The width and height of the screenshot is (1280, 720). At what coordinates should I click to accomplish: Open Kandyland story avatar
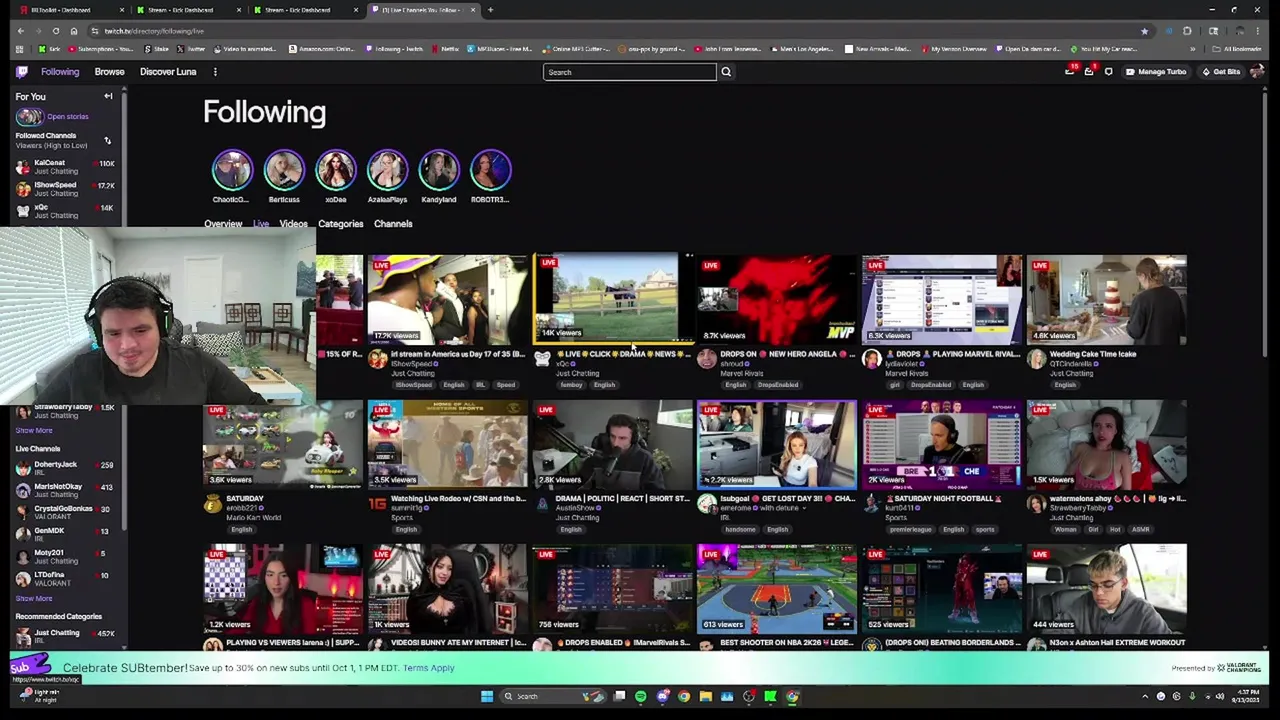coord(439,171)
